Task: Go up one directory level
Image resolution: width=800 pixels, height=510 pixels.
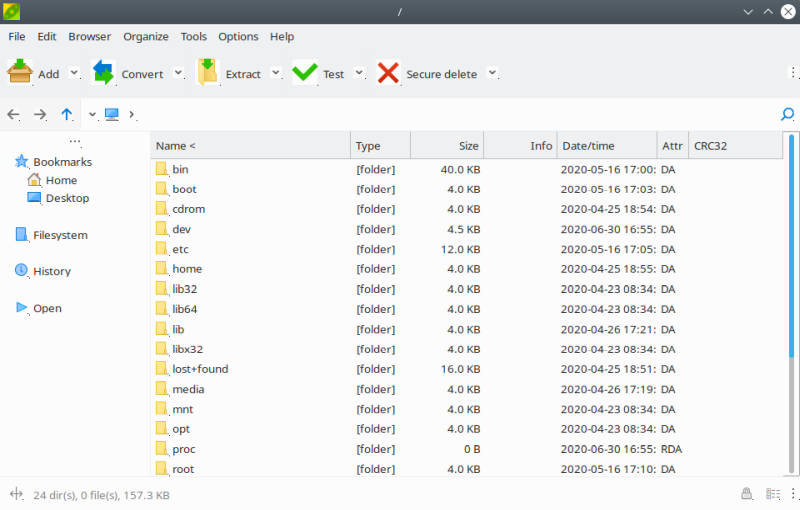Action: [x=66, y=115]
